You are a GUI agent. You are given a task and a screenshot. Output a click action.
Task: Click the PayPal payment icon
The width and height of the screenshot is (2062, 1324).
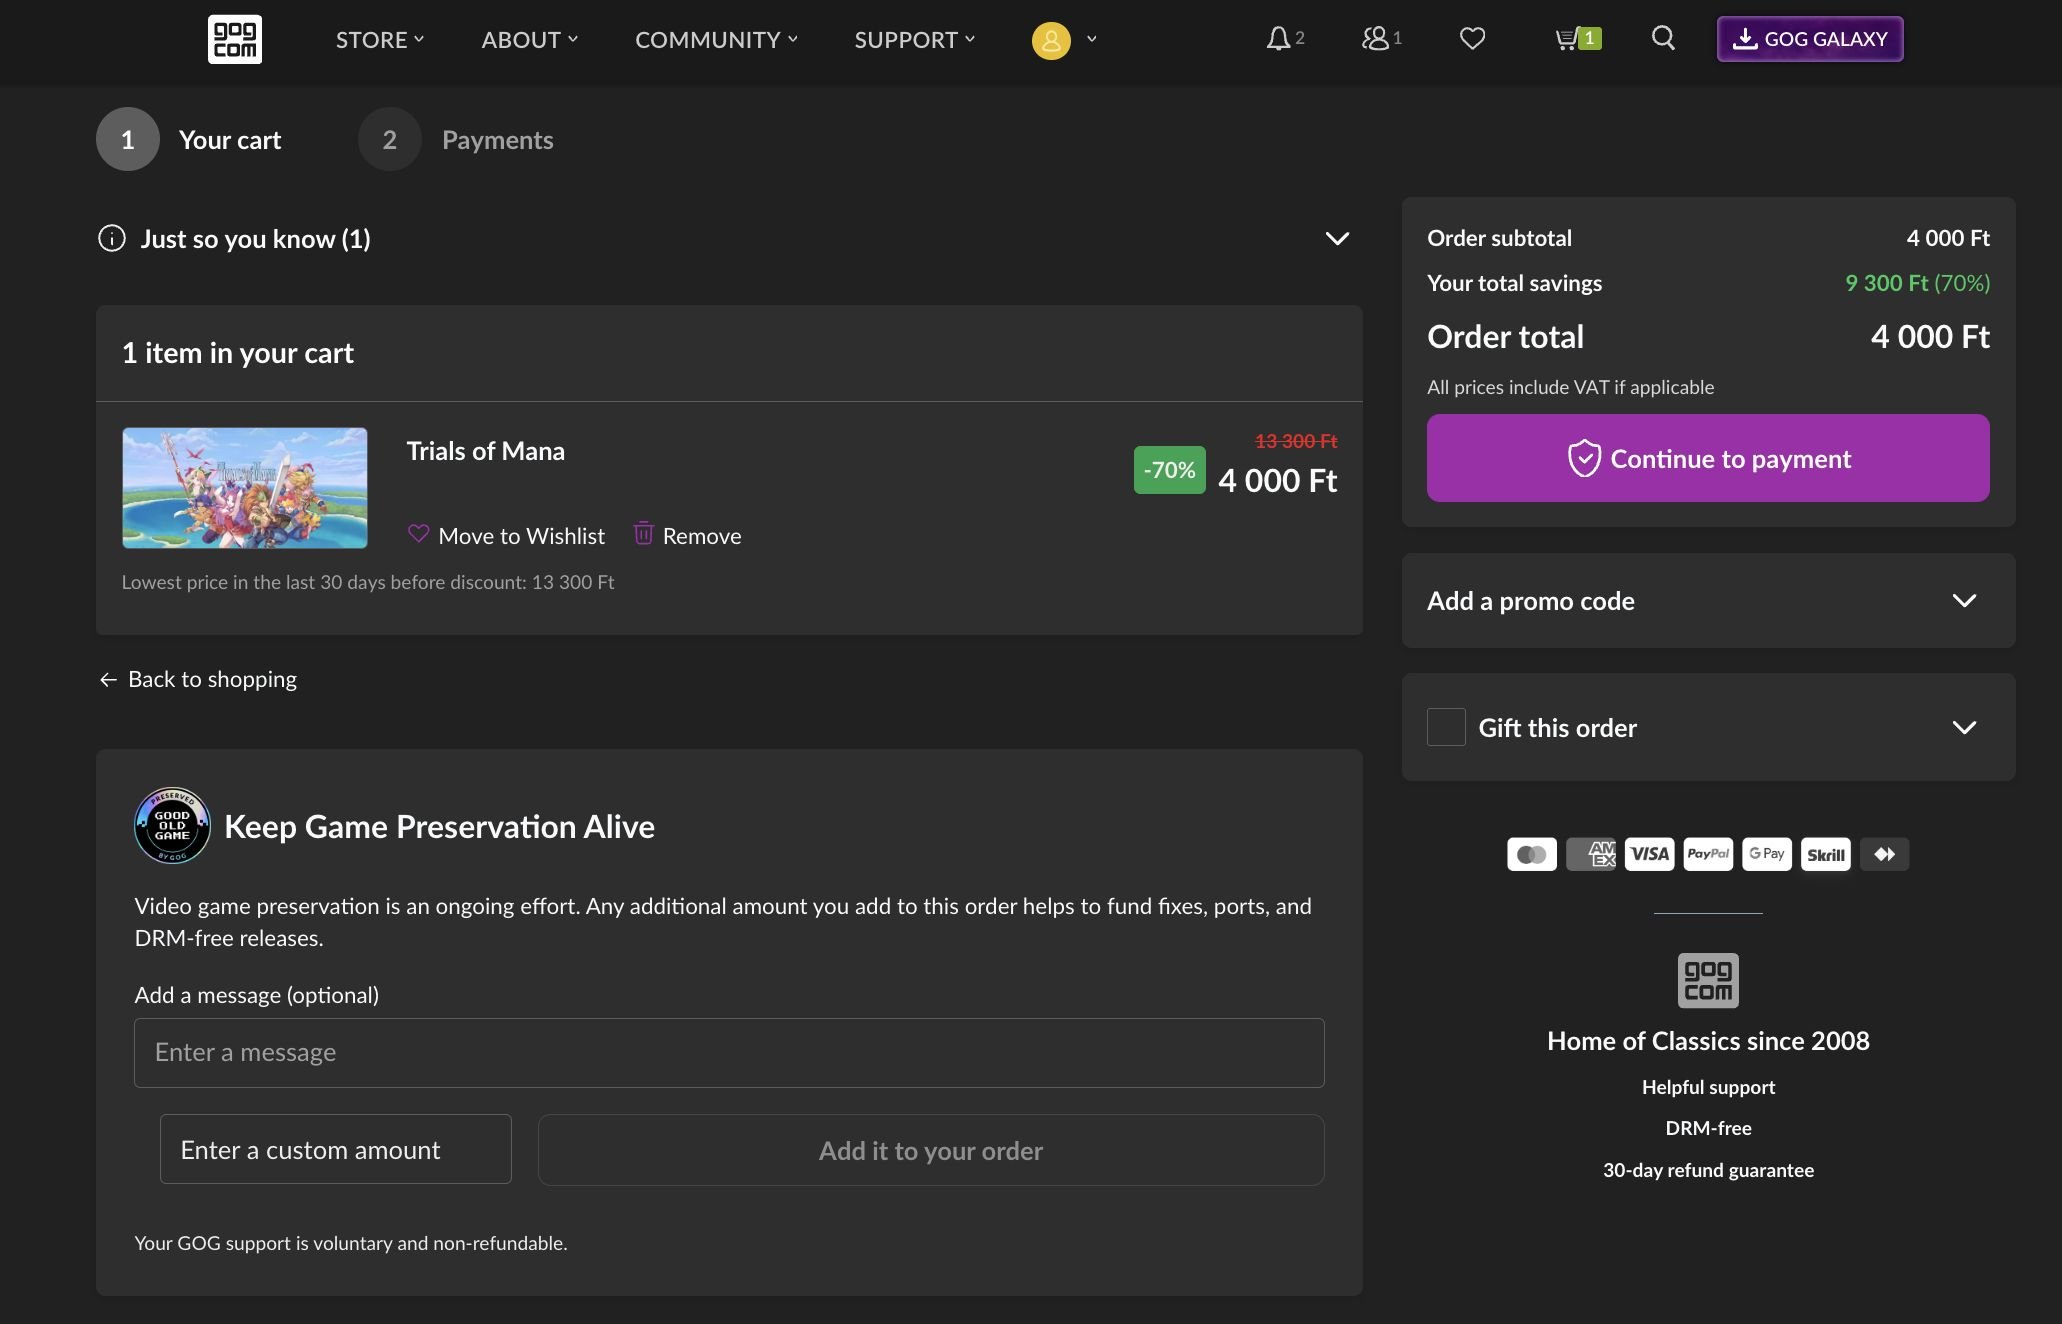click(x=1708, y=854)
